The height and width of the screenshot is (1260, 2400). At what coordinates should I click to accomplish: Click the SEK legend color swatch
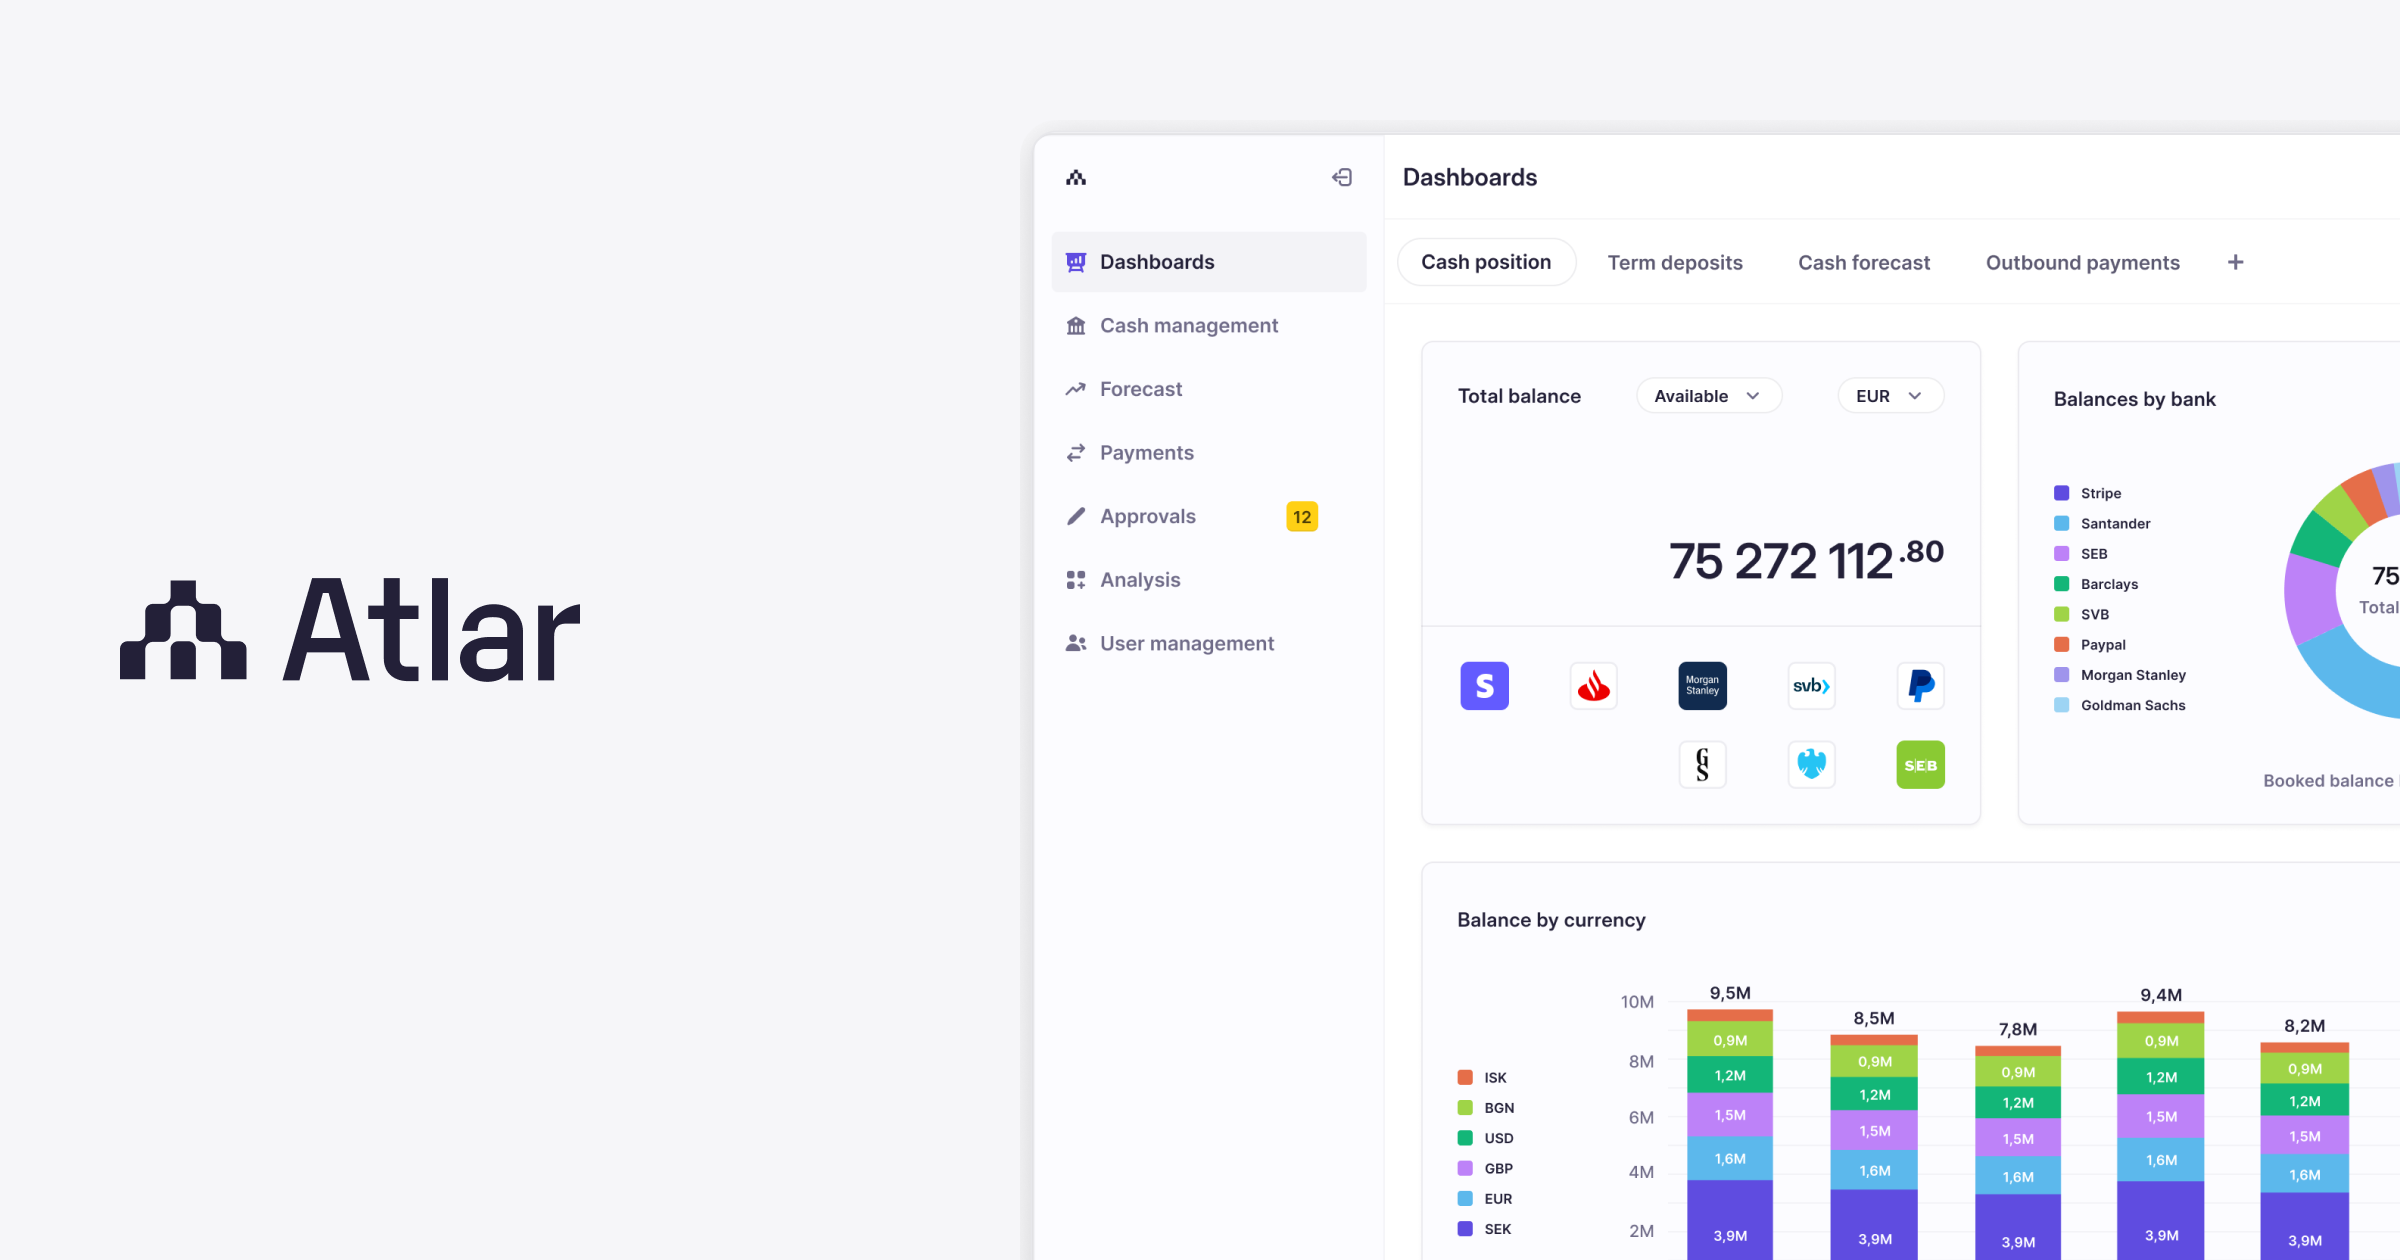click(x=1465, y=1229)
